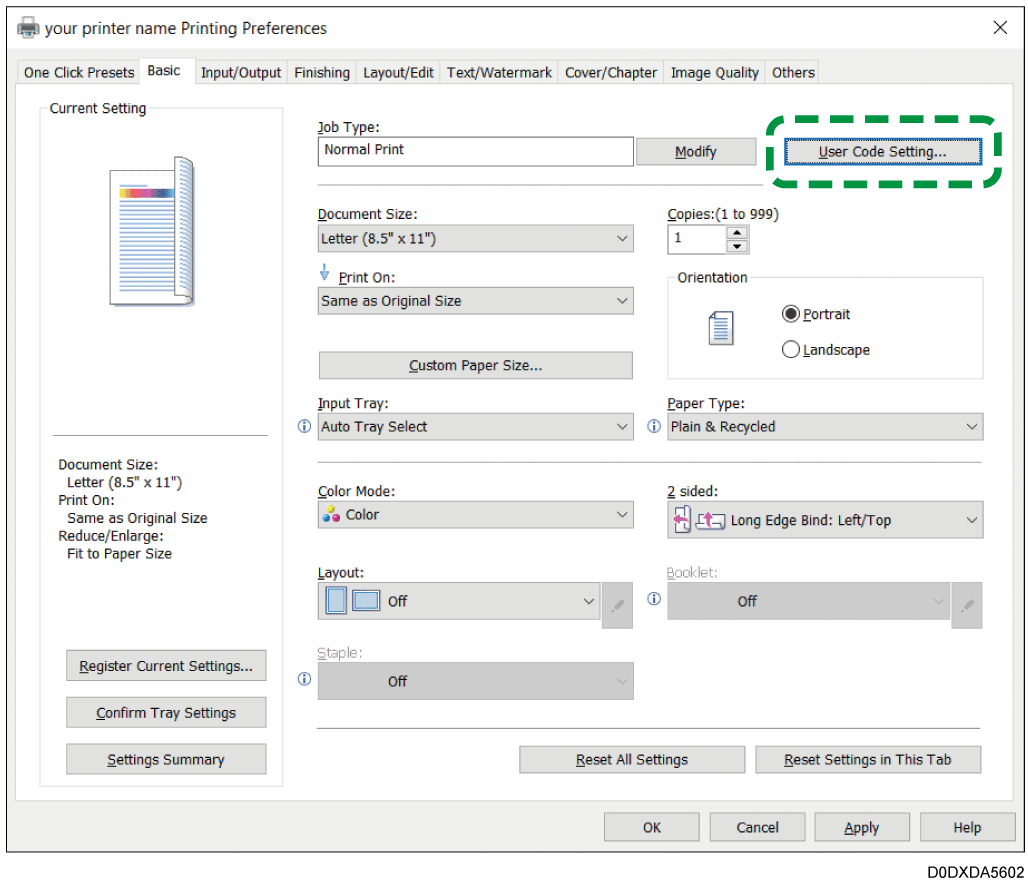Open the 2 sided binding dropdown
This screenshot has height=885, width=1028.
coord(825,520)
